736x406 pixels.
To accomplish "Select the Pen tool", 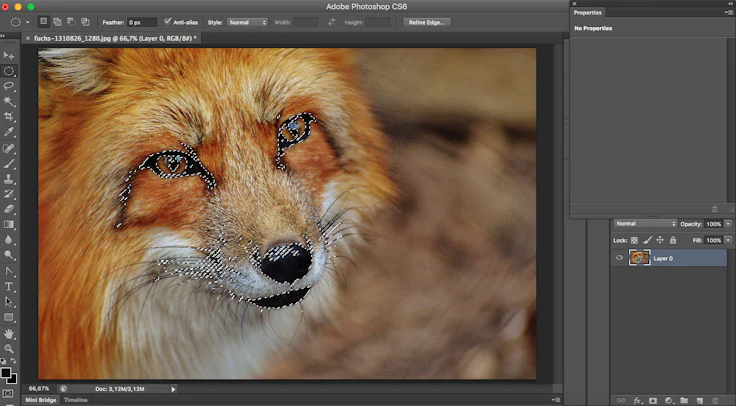I will click(8, 271).
